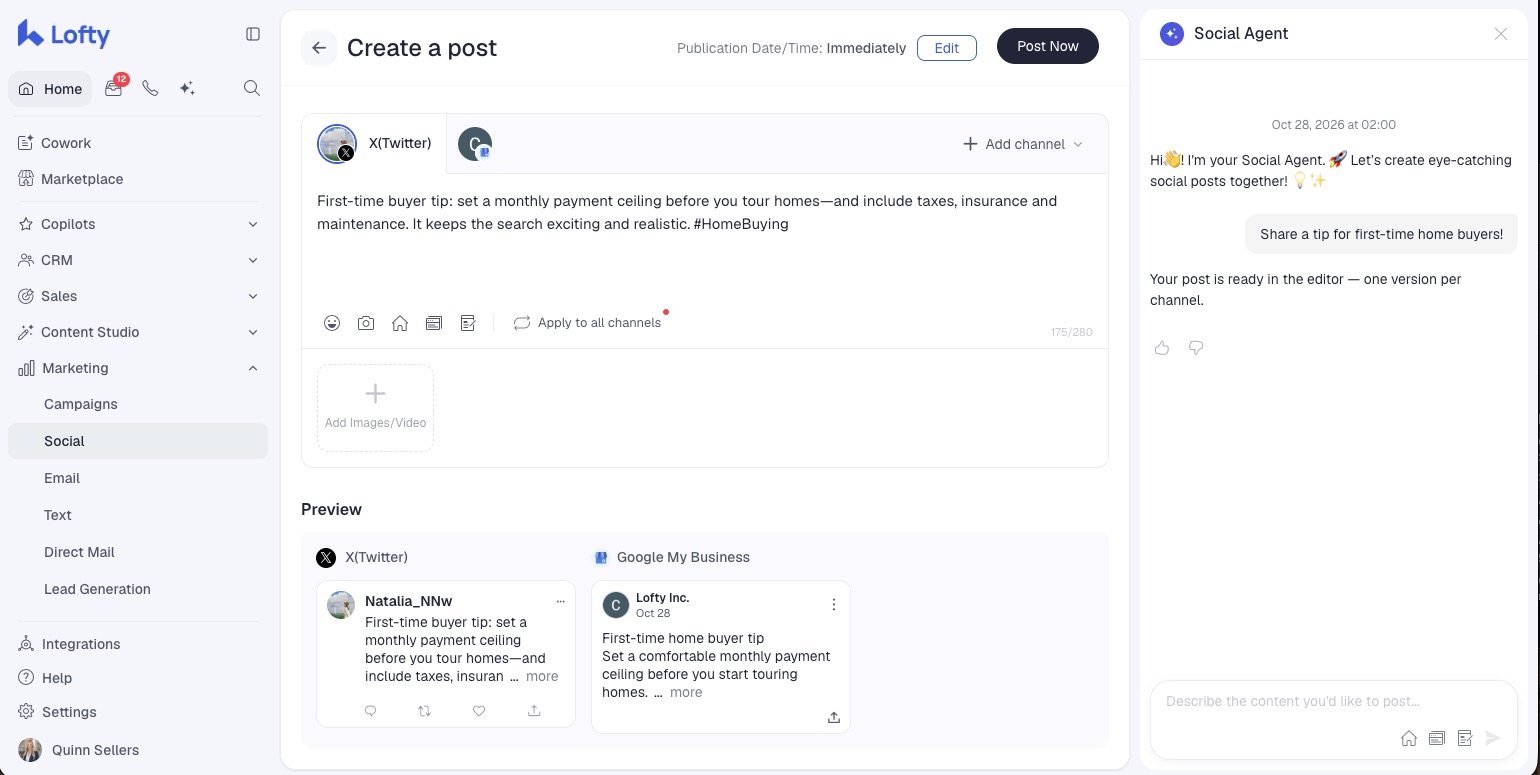The width and height of the screenshot is (1540, 775).
Task: Go back with the arrow beside Create a post
Action: (x=319, y=48)
